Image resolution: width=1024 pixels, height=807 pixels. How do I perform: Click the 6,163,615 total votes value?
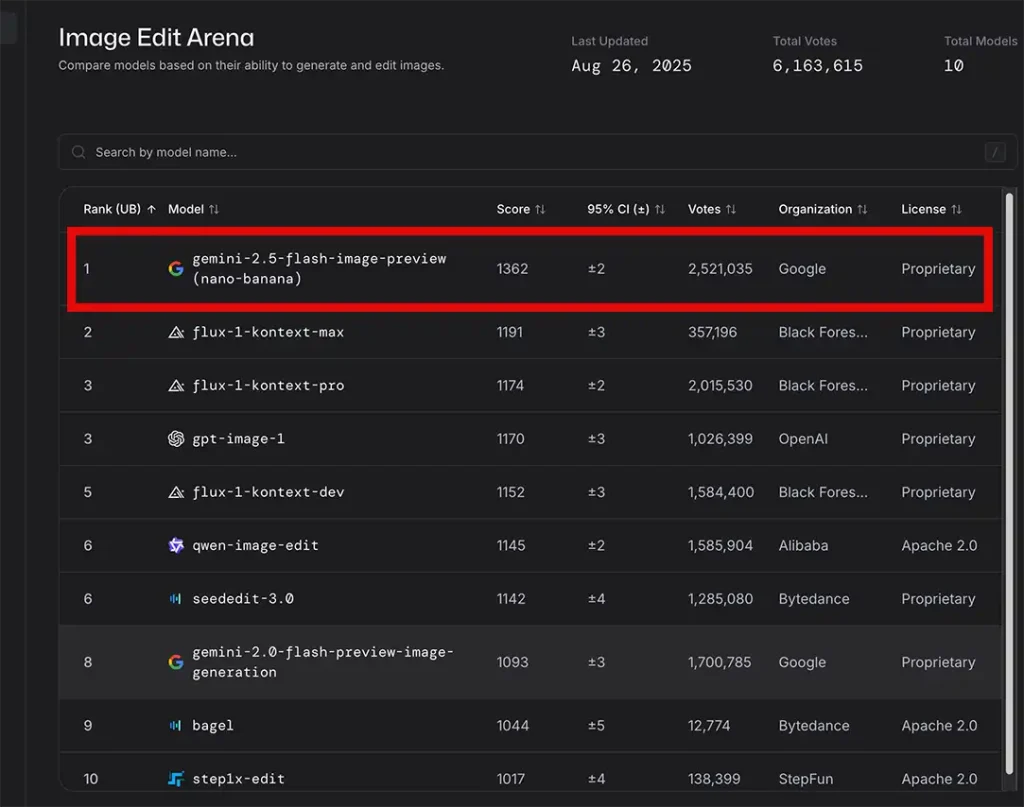(818, 66)
